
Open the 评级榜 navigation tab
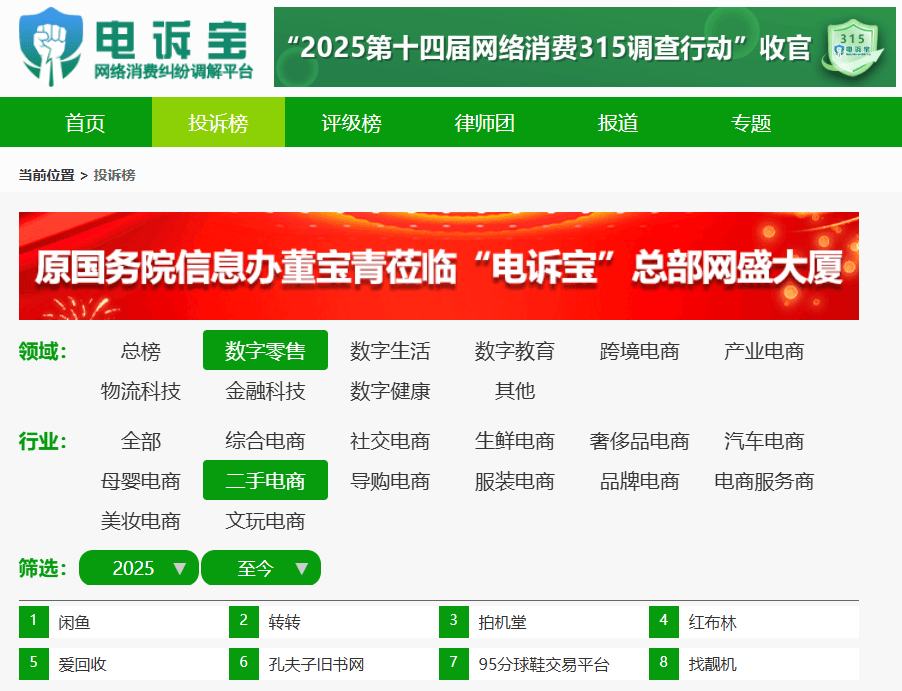coord(351,123)
